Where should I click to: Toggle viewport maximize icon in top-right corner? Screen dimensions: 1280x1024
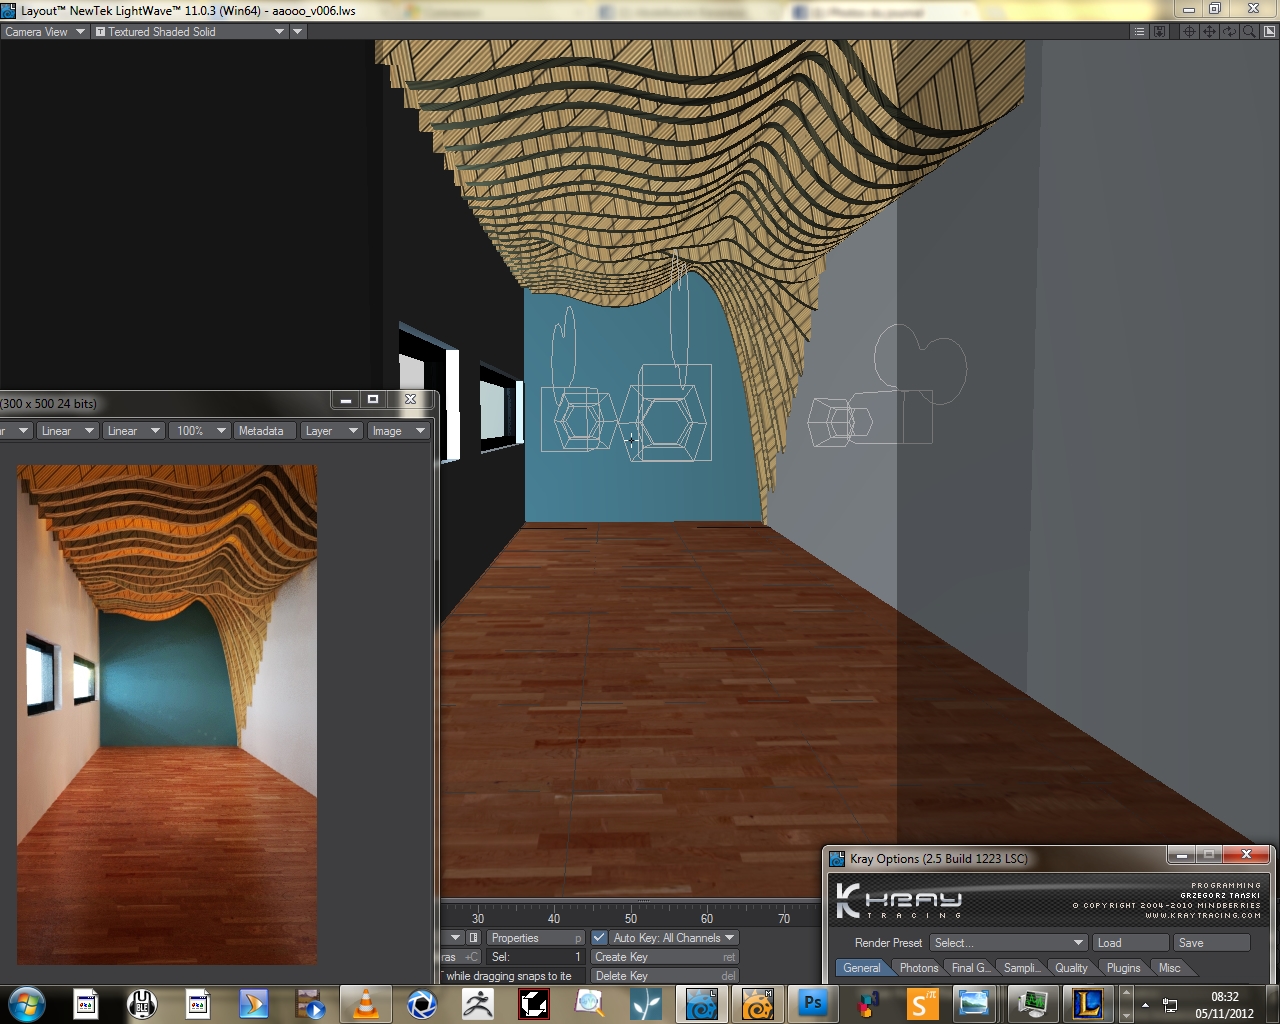click(x=1269, y=32)
